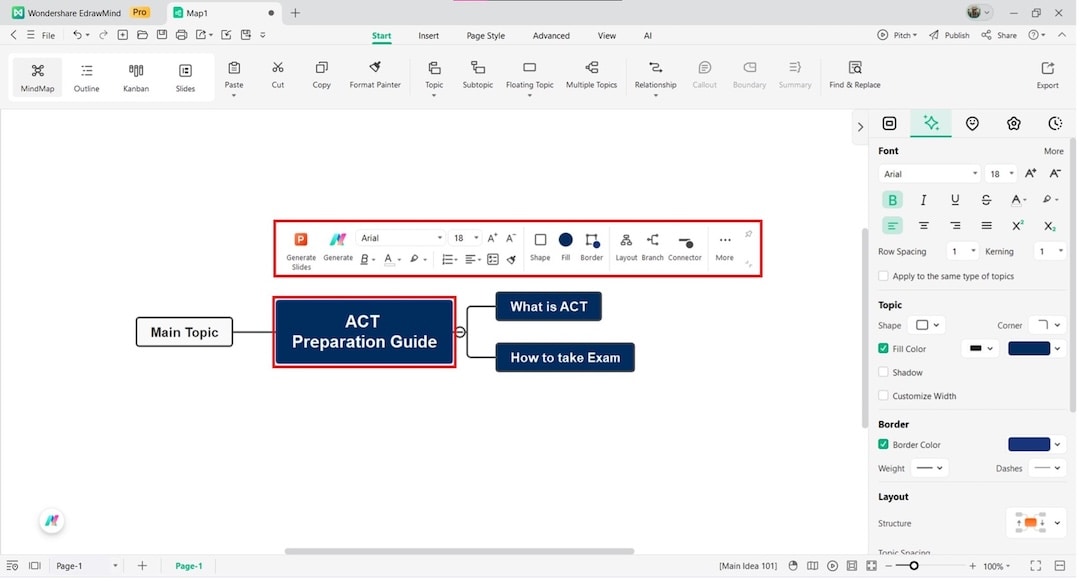
Task: Open Layout option in floating toolbar
Action: [626, 246]
